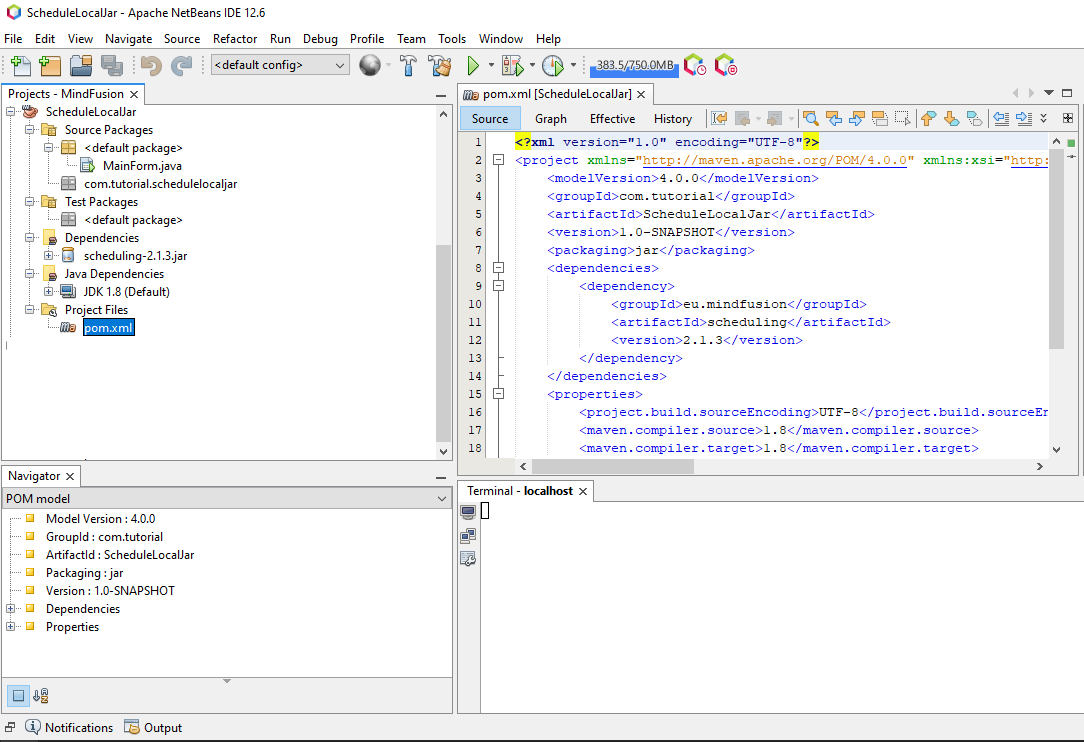The width and height of the screenshot is (1084, 742).
Task: Select pom.xml under Project Files
Action: [108, 327]
